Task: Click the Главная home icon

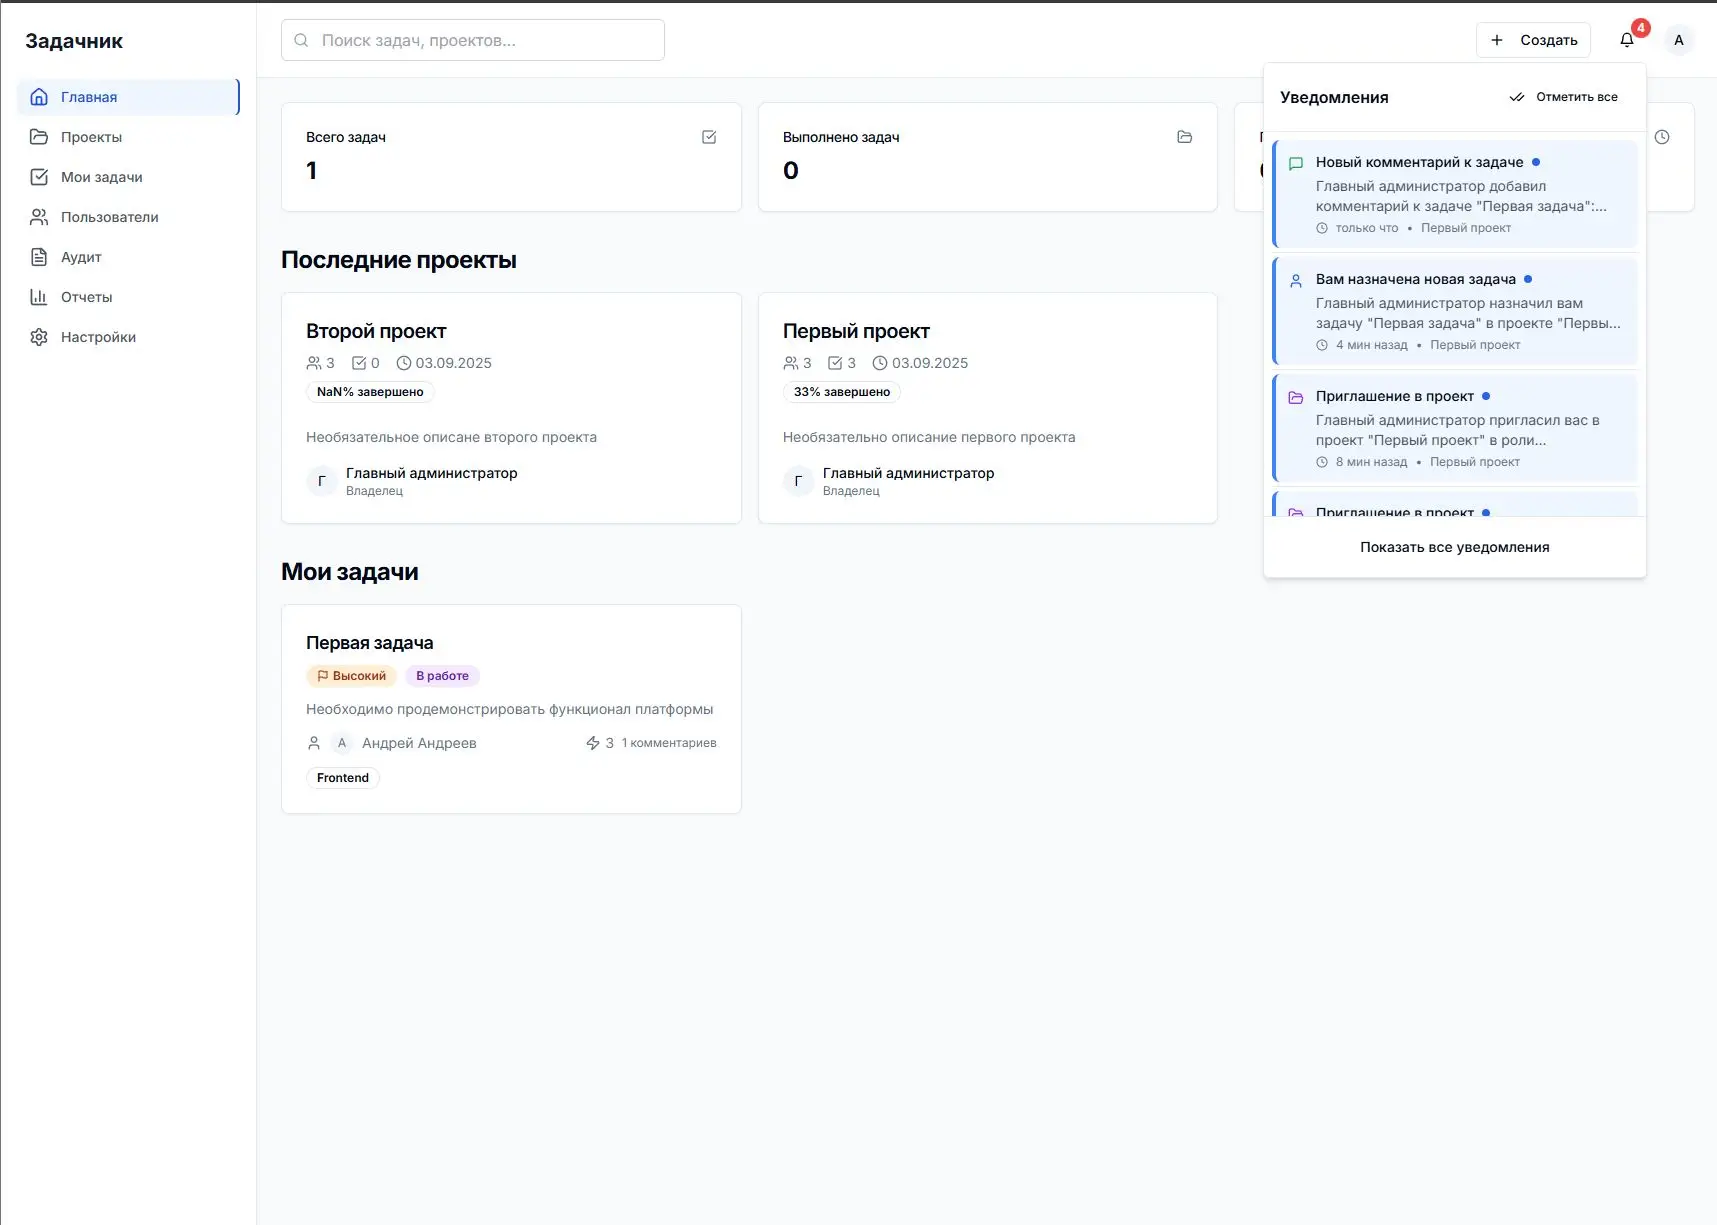Action: click(39, 97)
